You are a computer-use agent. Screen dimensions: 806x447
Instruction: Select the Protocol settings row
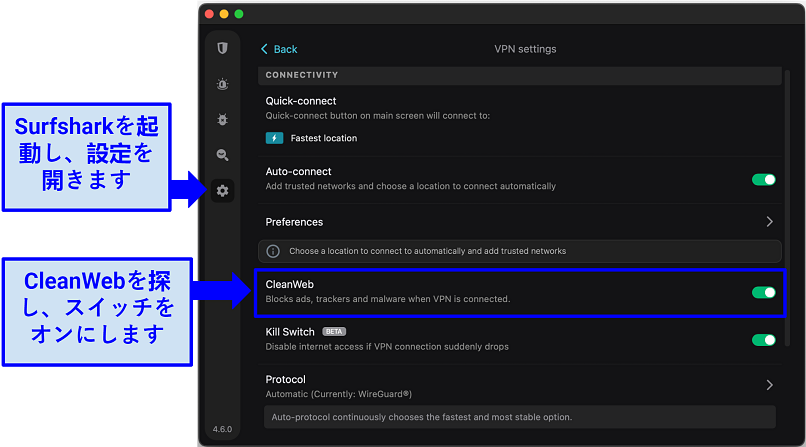[x=520, y=386]
